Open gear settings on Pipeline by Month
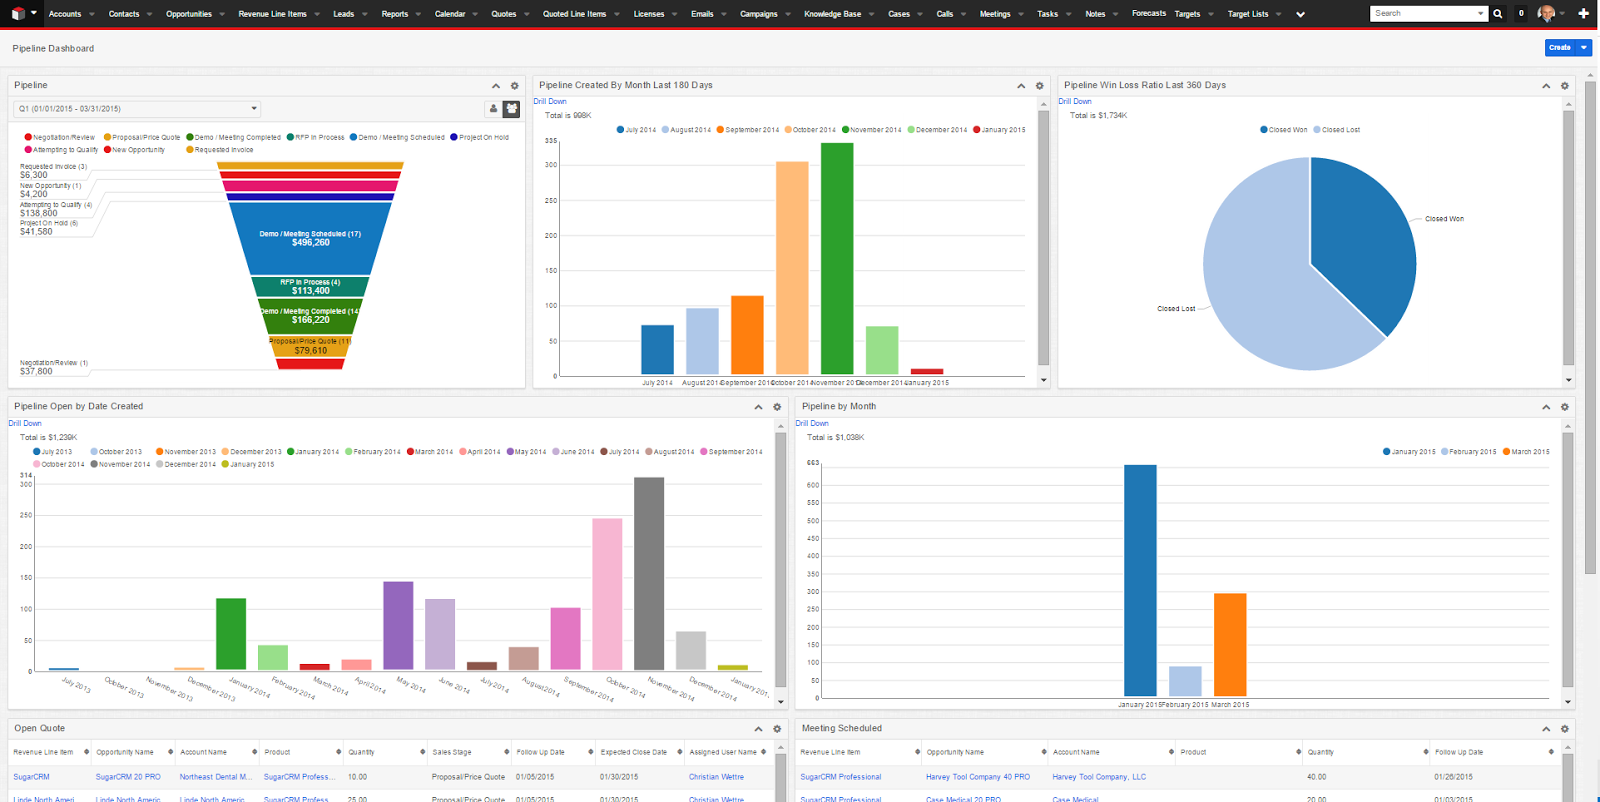Viewport: 1600px width, 802px height. coord(1565,407)
